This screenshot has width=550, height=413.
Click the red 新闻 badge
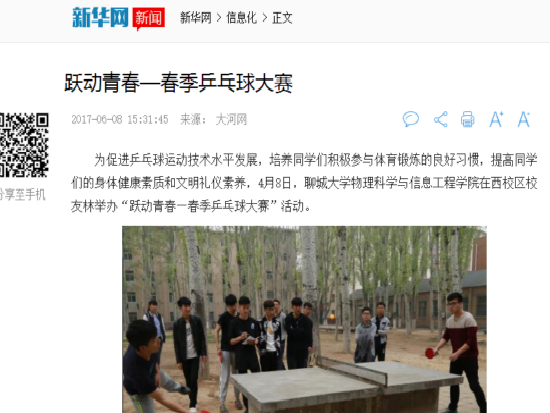(148, 18)
